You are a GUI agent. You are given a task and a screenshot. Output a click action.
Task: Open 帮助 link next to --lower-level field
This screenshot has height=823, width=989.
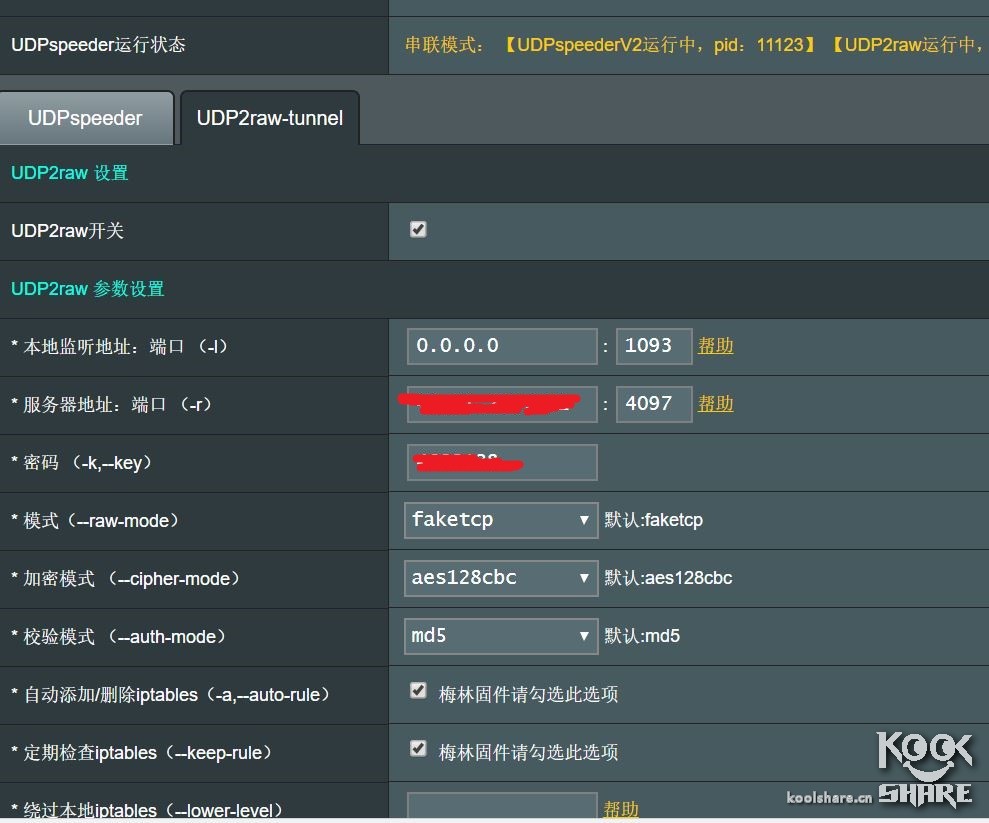[620, 809]
